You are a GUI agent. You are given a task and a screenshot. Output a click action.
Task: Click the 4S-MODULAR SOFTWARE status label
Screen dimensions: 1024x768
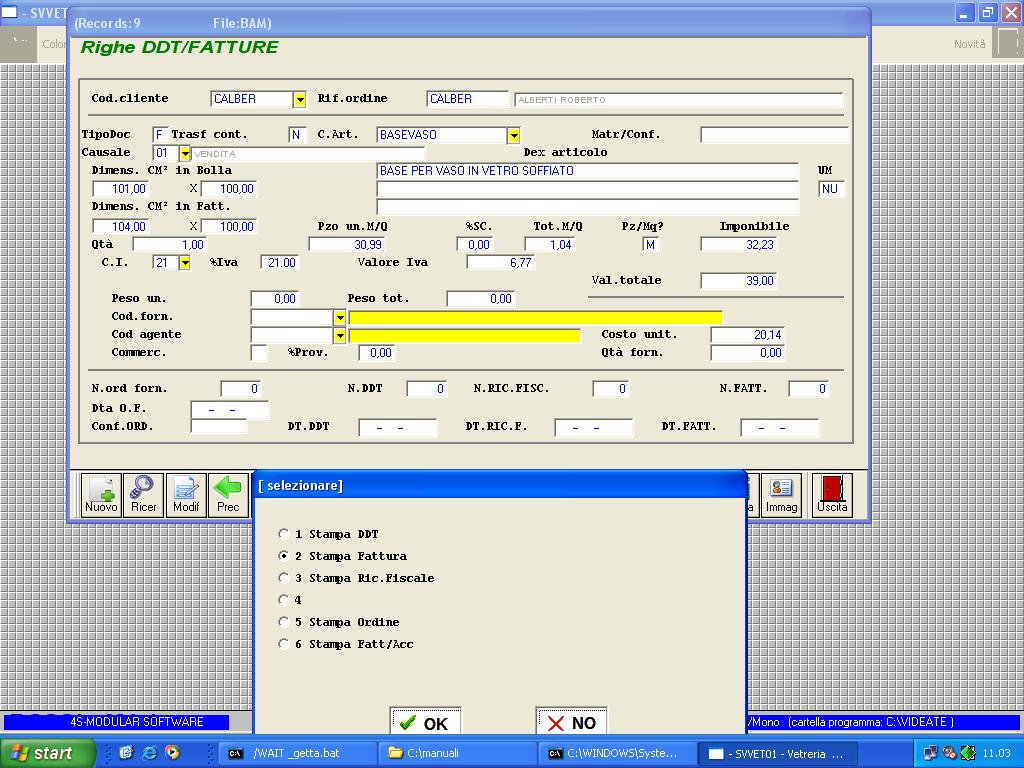click(x=137, y=722)
